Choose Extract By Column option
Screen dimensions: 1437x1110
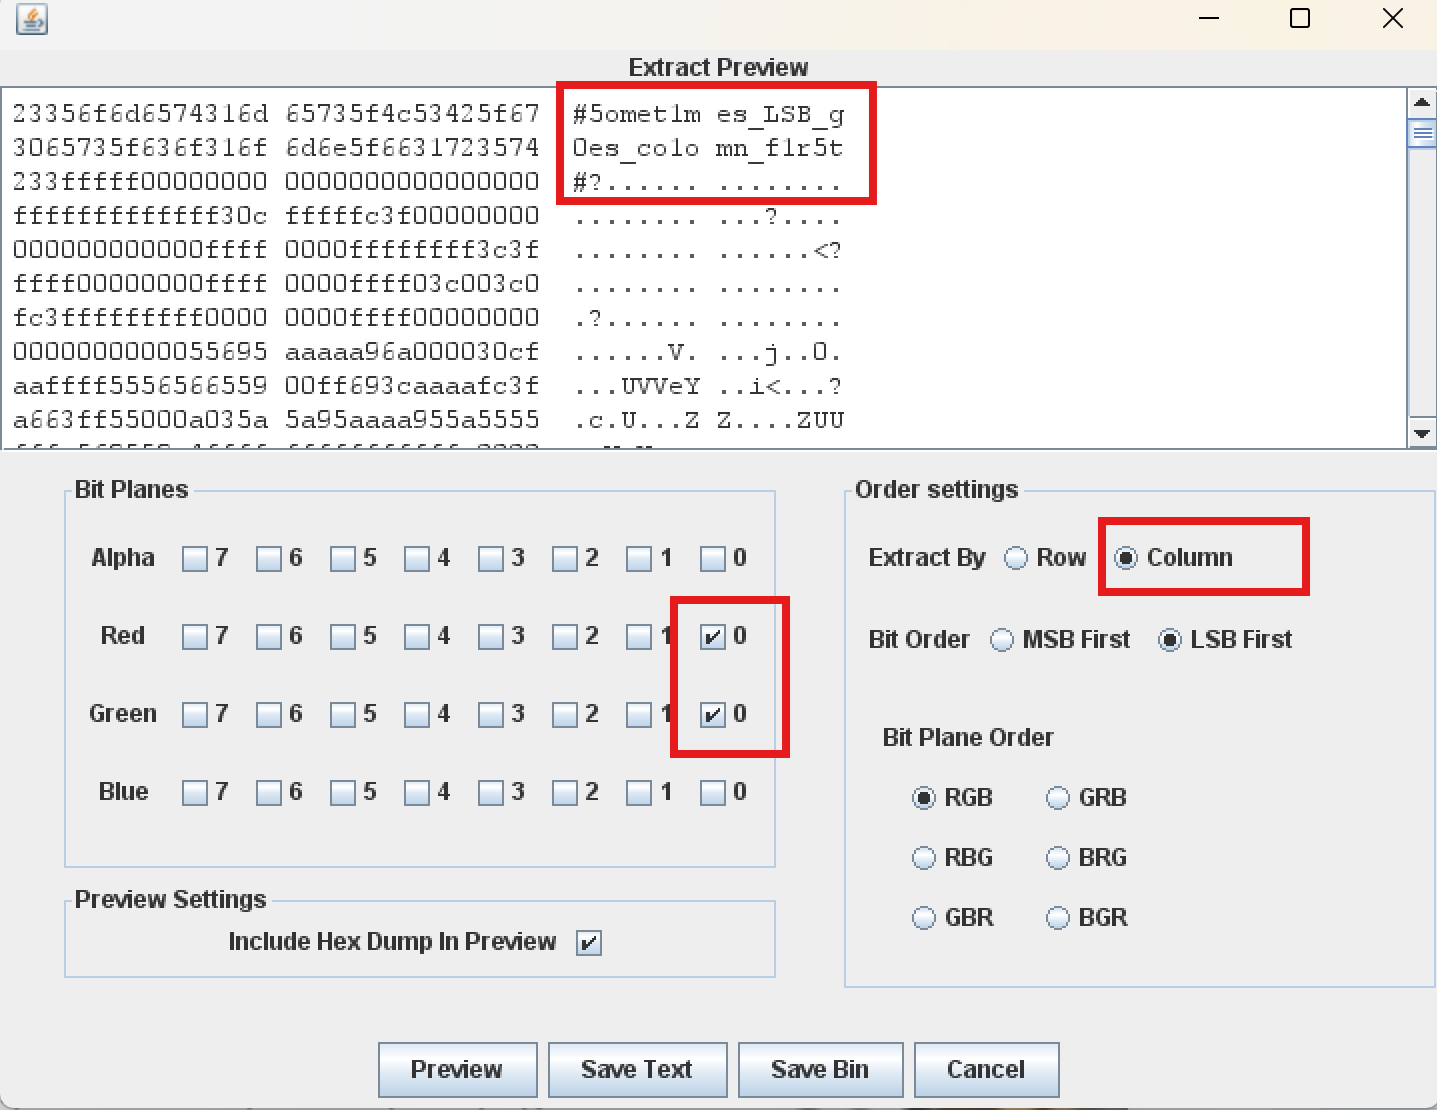coord(1126,558)
